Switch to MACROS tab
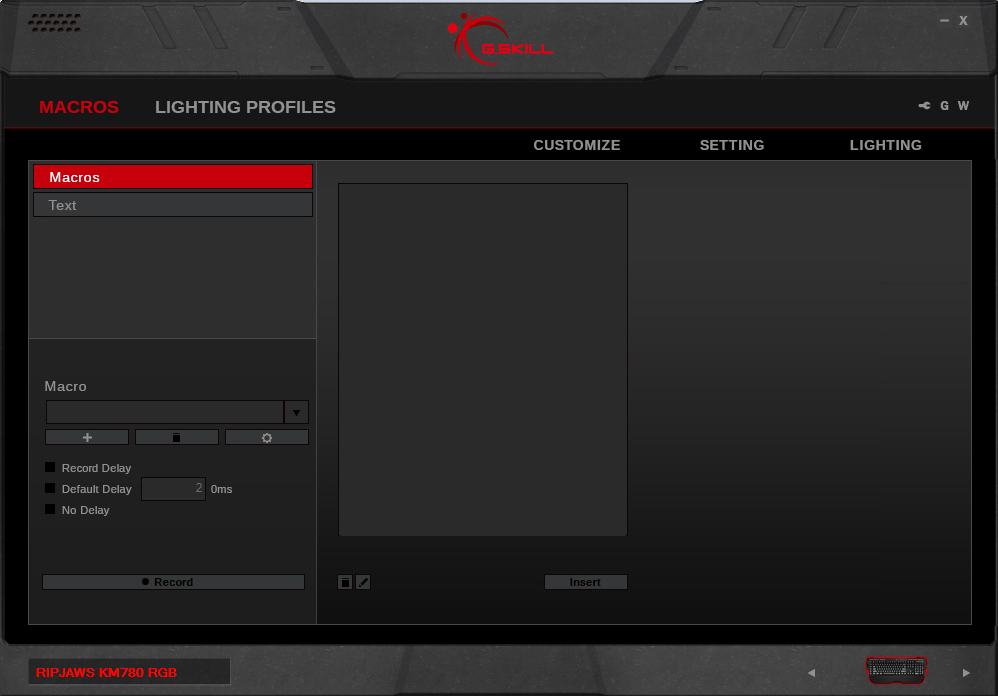This screenshot has height=696, width=998. (79, 107)
